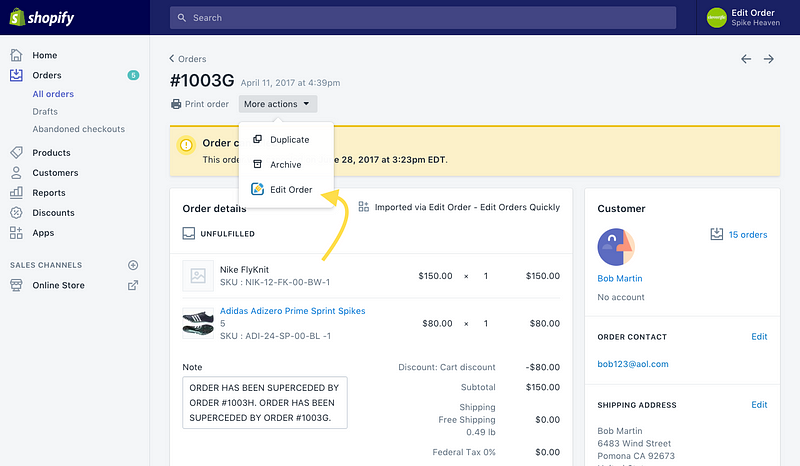Open Reports section
800x466 pixels.
pos(48,192)
